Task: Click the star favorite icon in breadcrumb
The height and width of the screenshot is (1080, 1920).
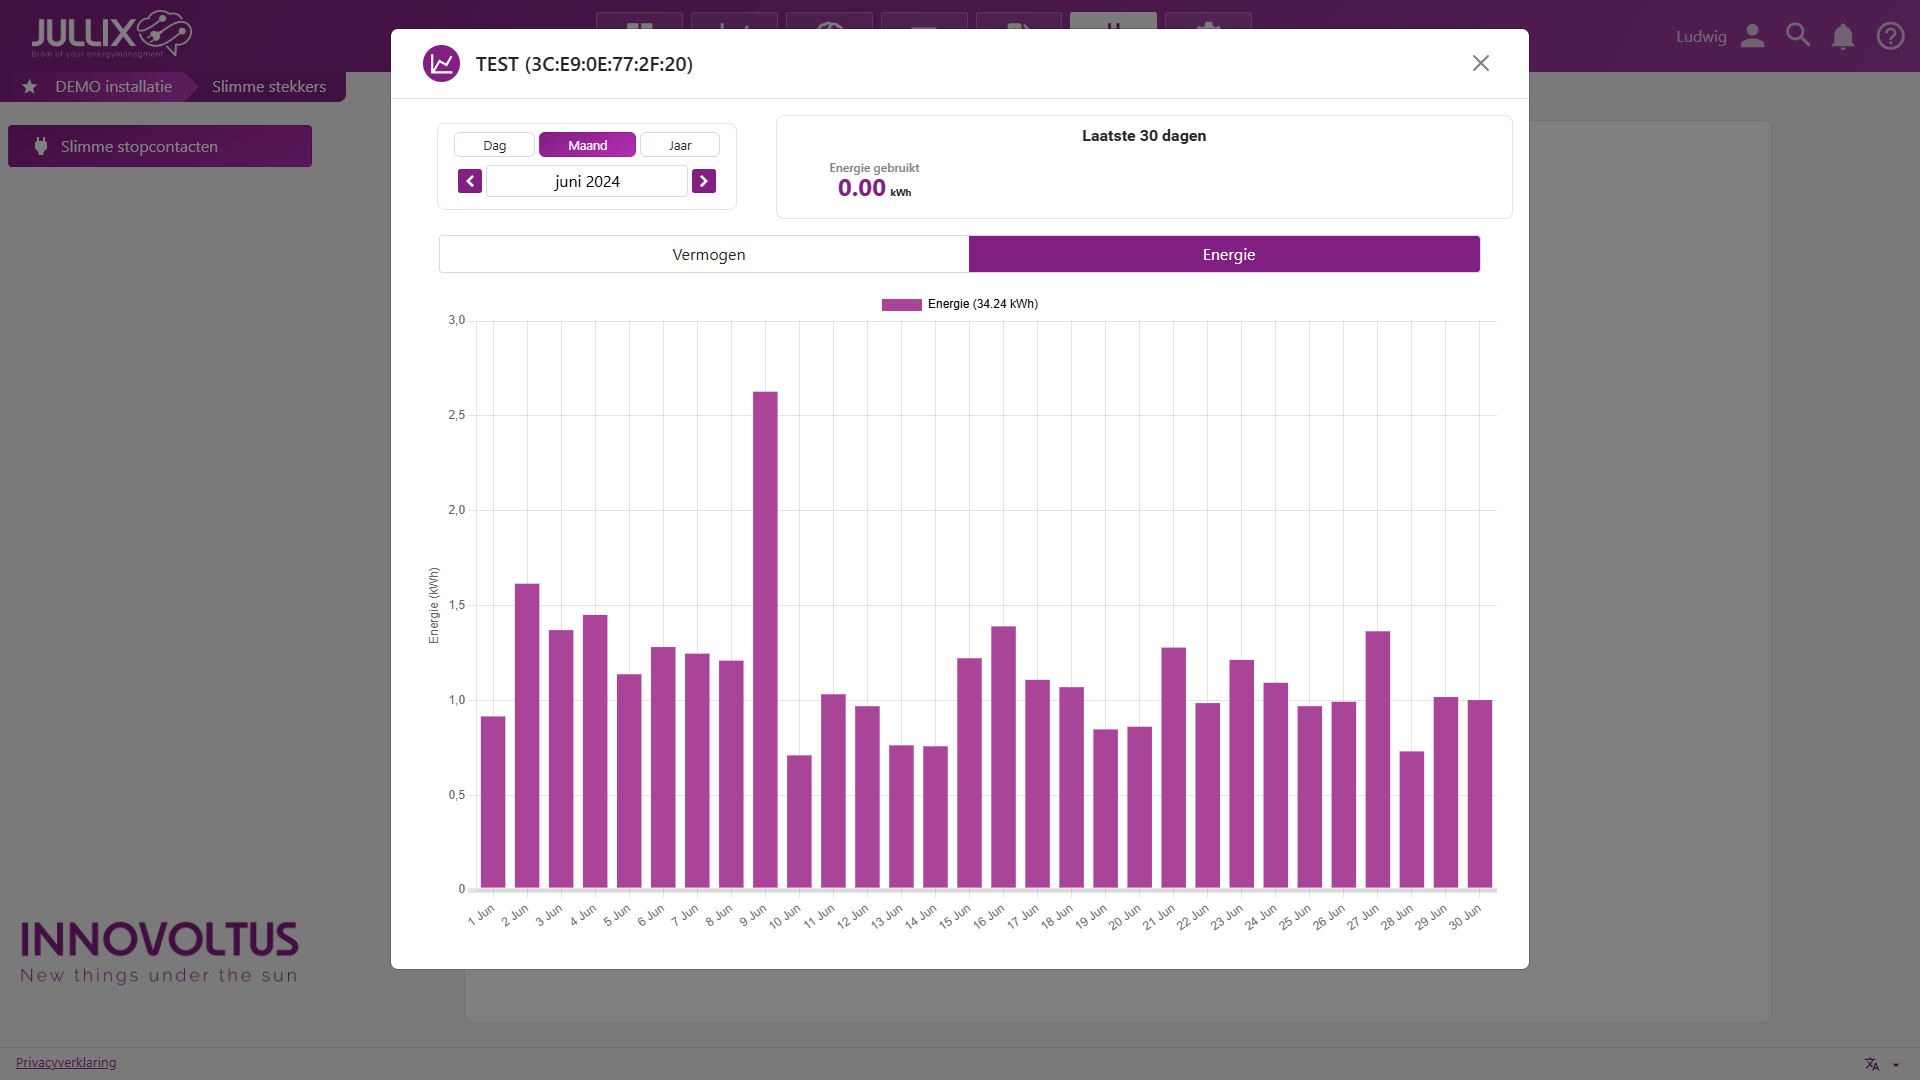Action: coord(30,87)
